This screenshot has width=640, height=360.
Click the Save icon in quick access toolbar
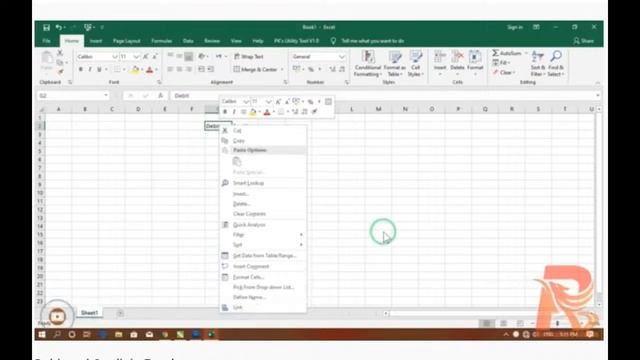[x=46, y=27]
